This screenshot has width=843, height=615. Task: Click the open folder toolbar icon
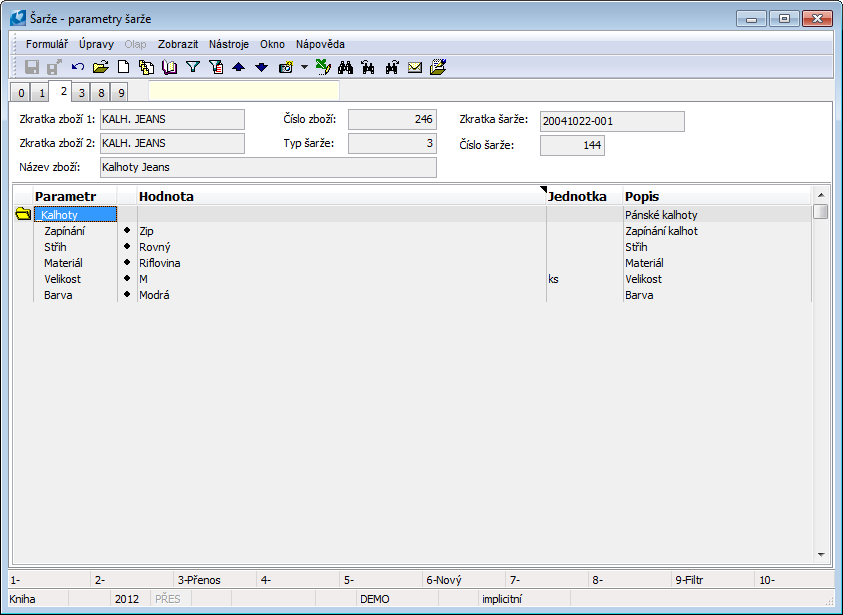click(x=100, y=68)
